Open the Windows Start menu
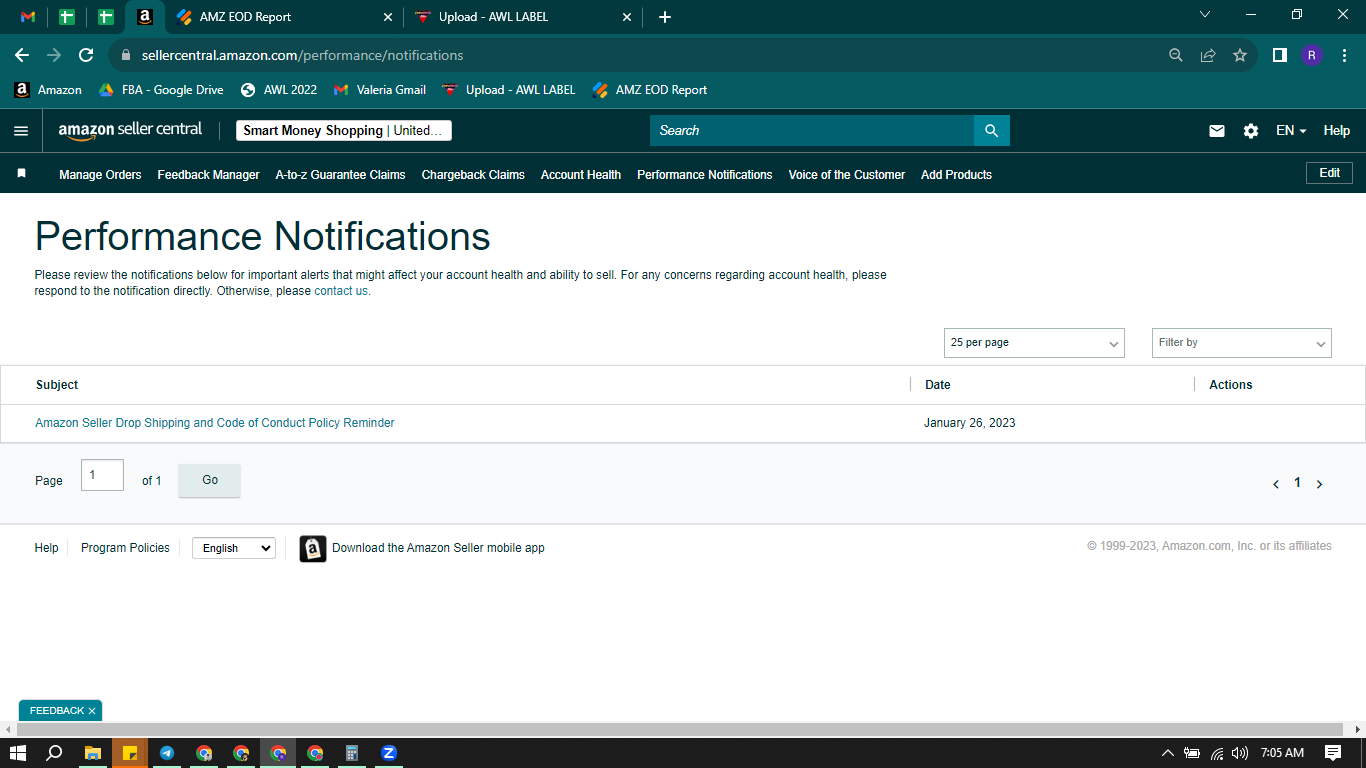The width and height of the screenshot is (1366, 768). point(18,753)
